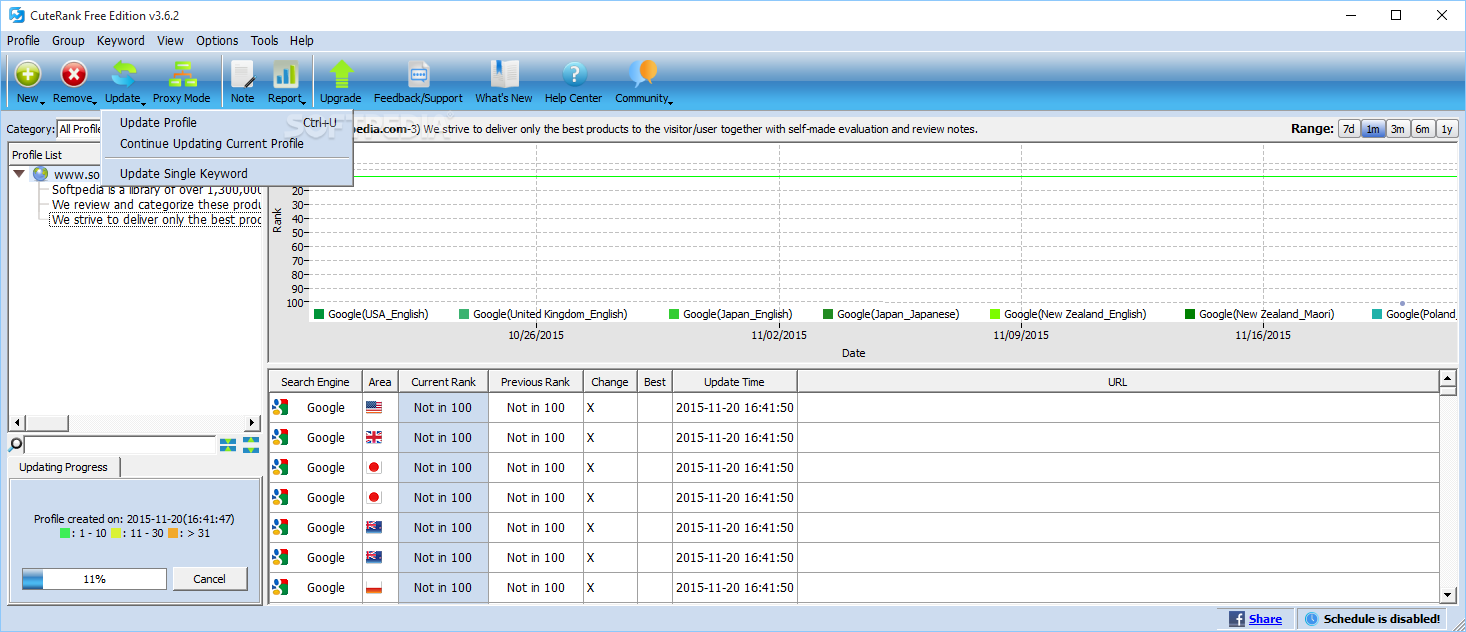Image resolution: width=1466 pixels, height=632 pixels.
Task: Click Google icon in the USA flag row
Action: [x=280, y=408]
